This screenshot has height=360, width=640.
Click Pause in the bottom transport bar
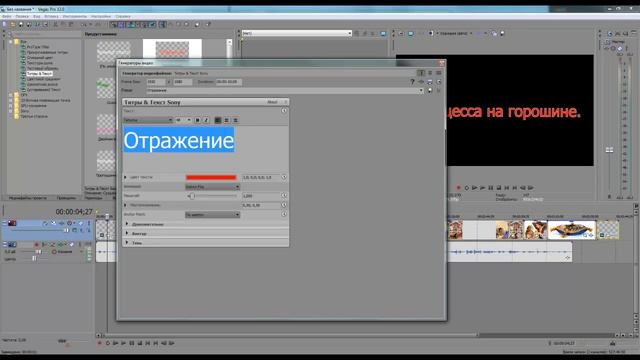132,343
